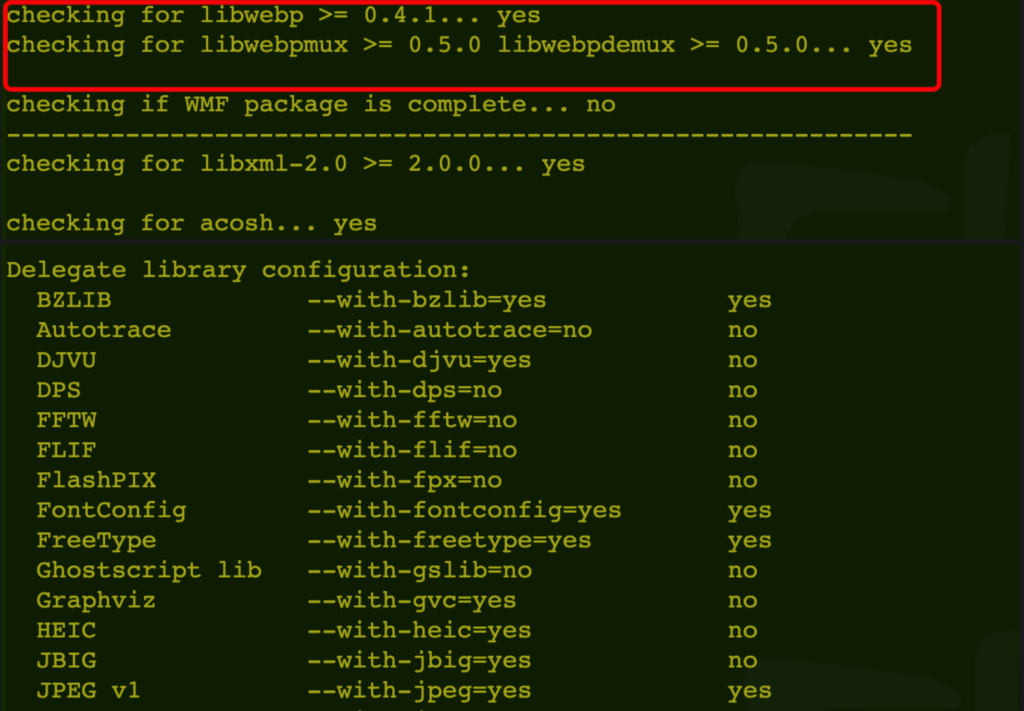This screenshot has width=1024, height=711.
Task: Click the --with-flif=no option text
Action: [411, 450]
